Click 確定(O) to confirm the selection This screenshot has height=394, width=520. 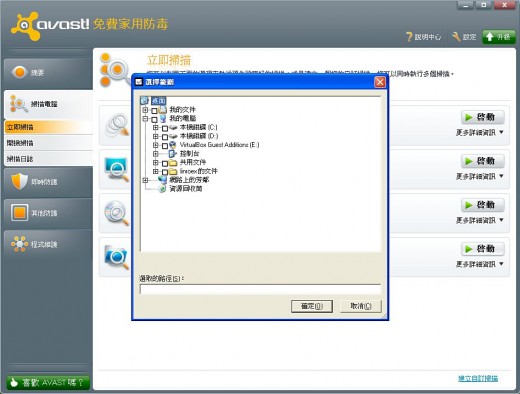(x=312, y=306)
